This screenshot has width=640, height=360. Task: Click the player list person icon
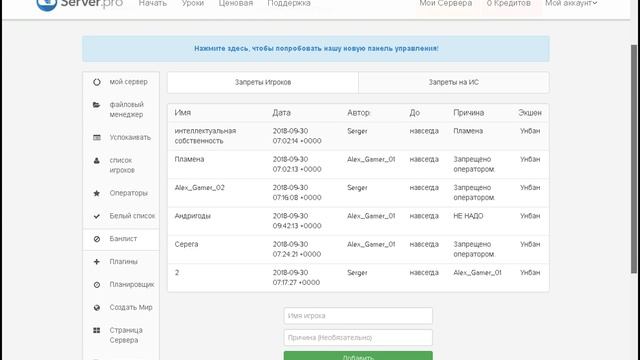click(97, 160)
